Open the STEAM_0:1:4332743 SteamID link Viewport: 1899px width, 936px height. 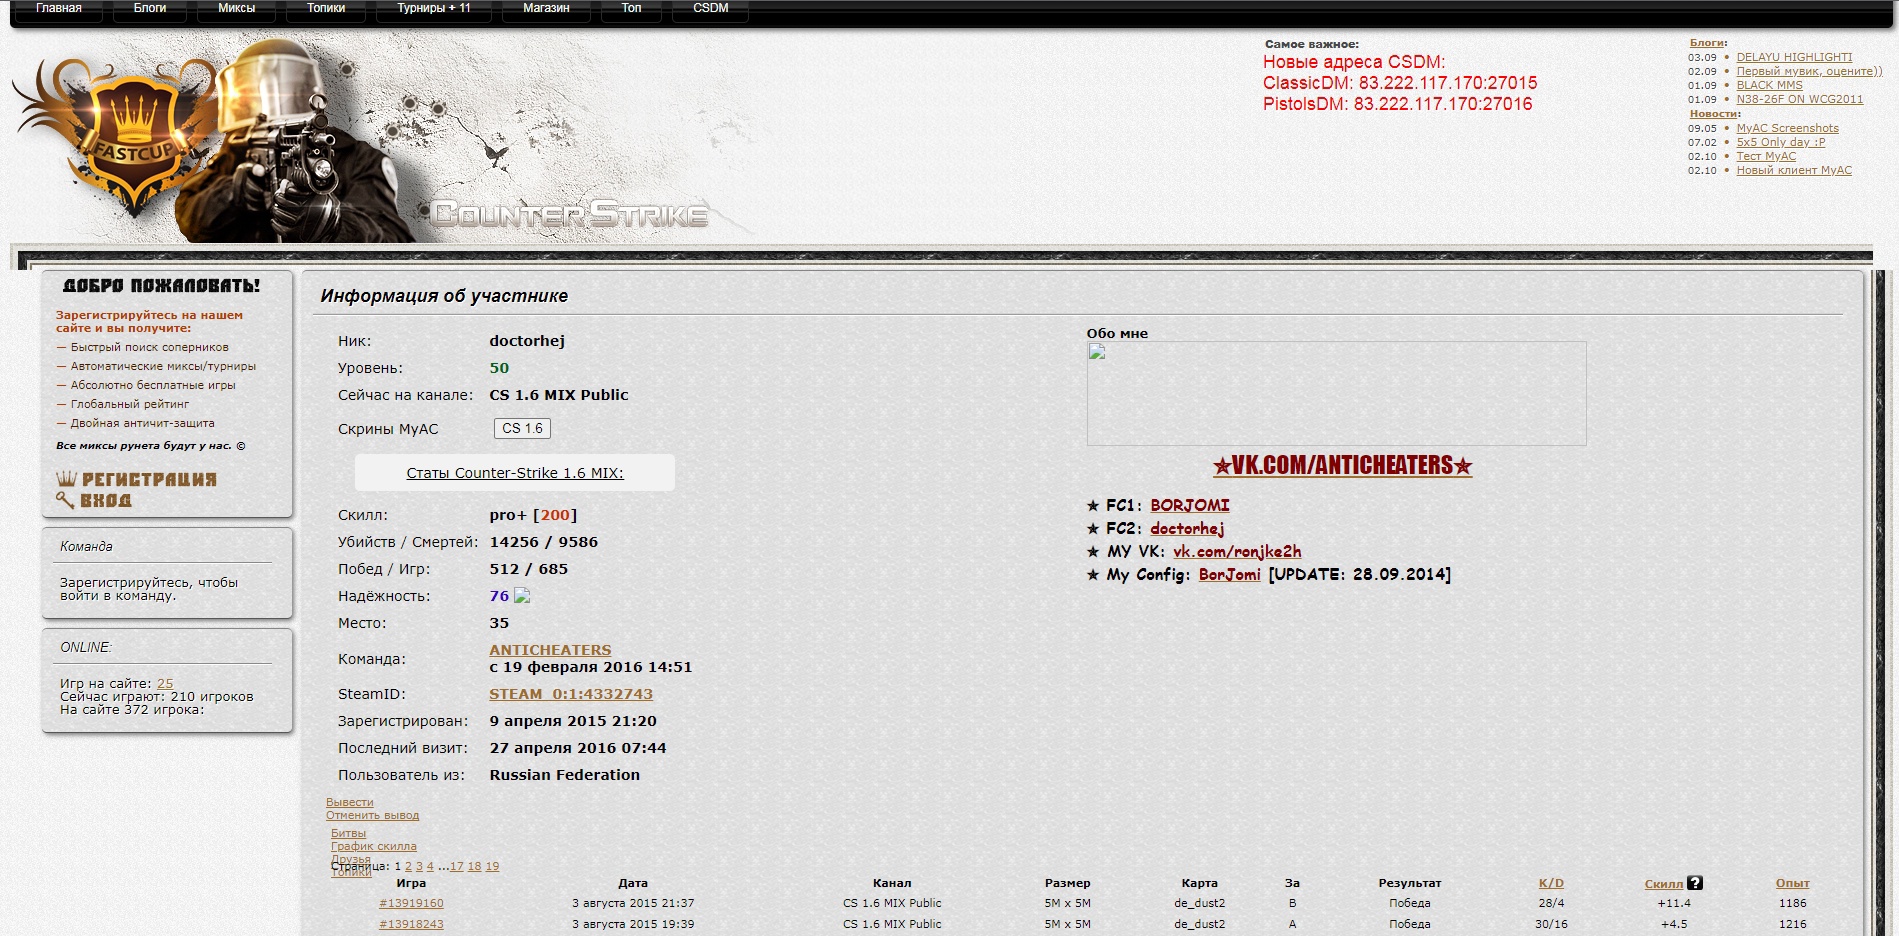[x=571, y=694]
